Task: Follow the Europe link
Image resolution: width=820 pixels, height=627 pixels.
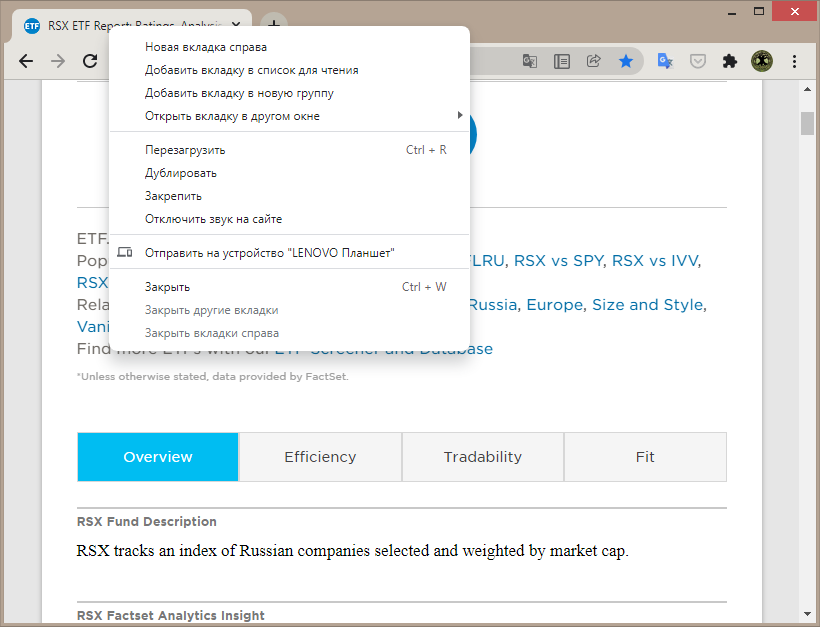Action: [554, 305]
